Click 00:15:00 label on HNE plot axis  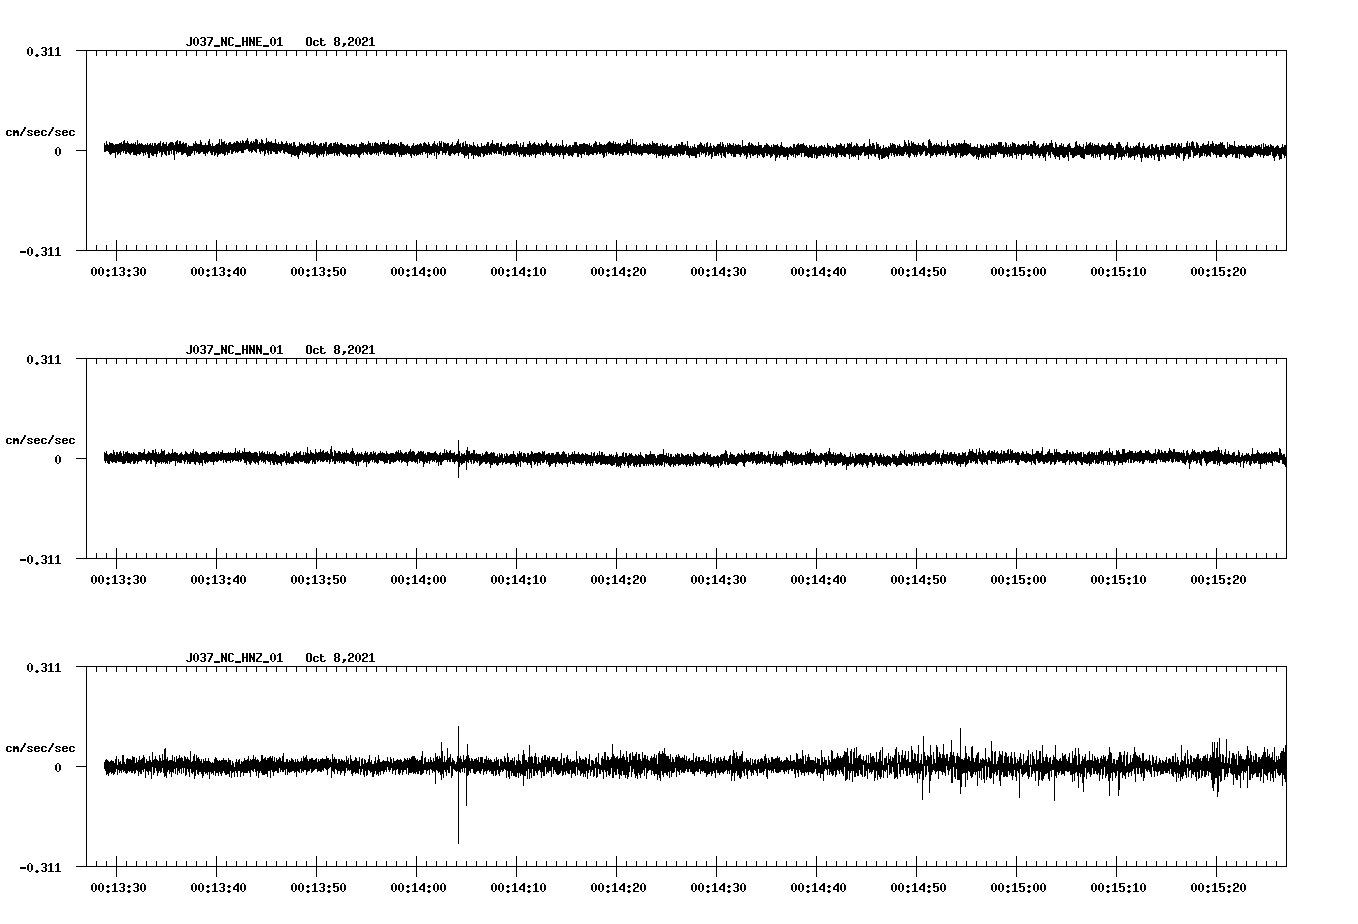coord(1018,272)
